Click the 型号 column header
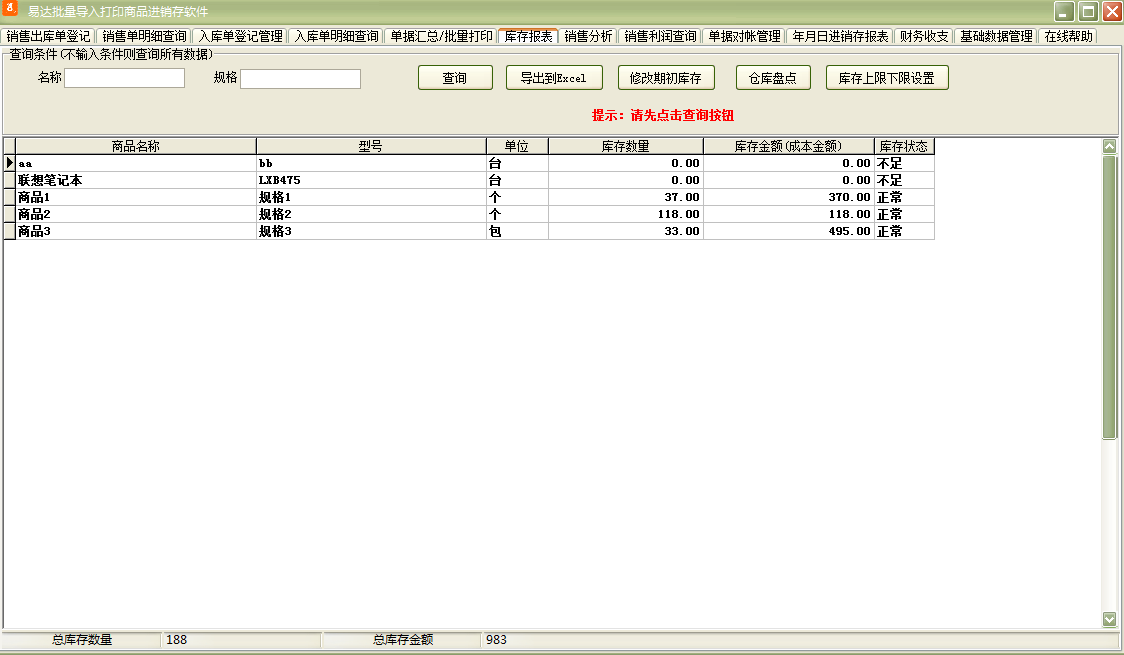1124x655 pixels. point(371,146)
